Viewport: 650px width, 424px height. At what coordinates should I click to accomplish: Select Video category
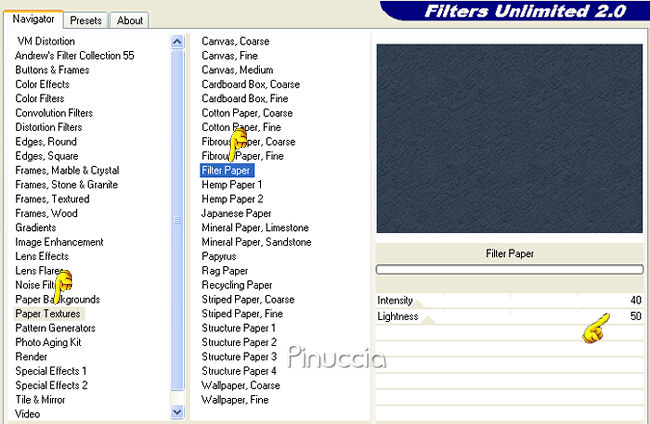27,414
